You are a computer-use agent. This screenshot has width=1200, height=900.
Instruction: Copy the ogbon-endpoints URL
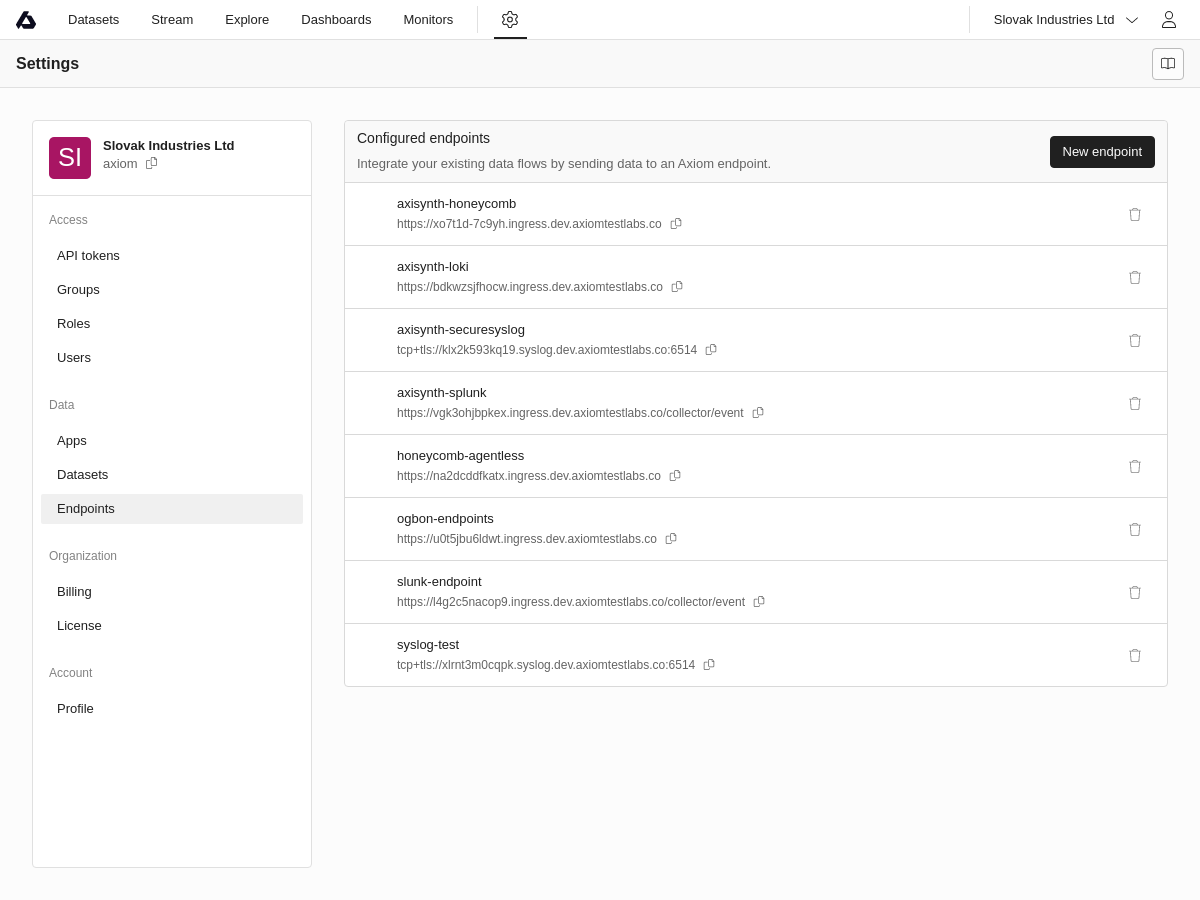671,539
